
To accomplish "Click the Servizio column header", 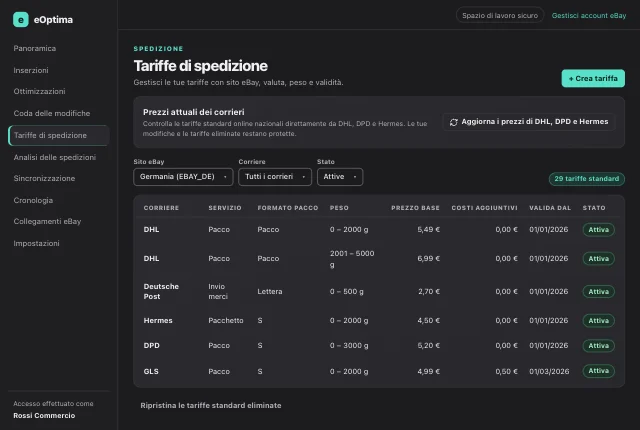I will 225,208.
